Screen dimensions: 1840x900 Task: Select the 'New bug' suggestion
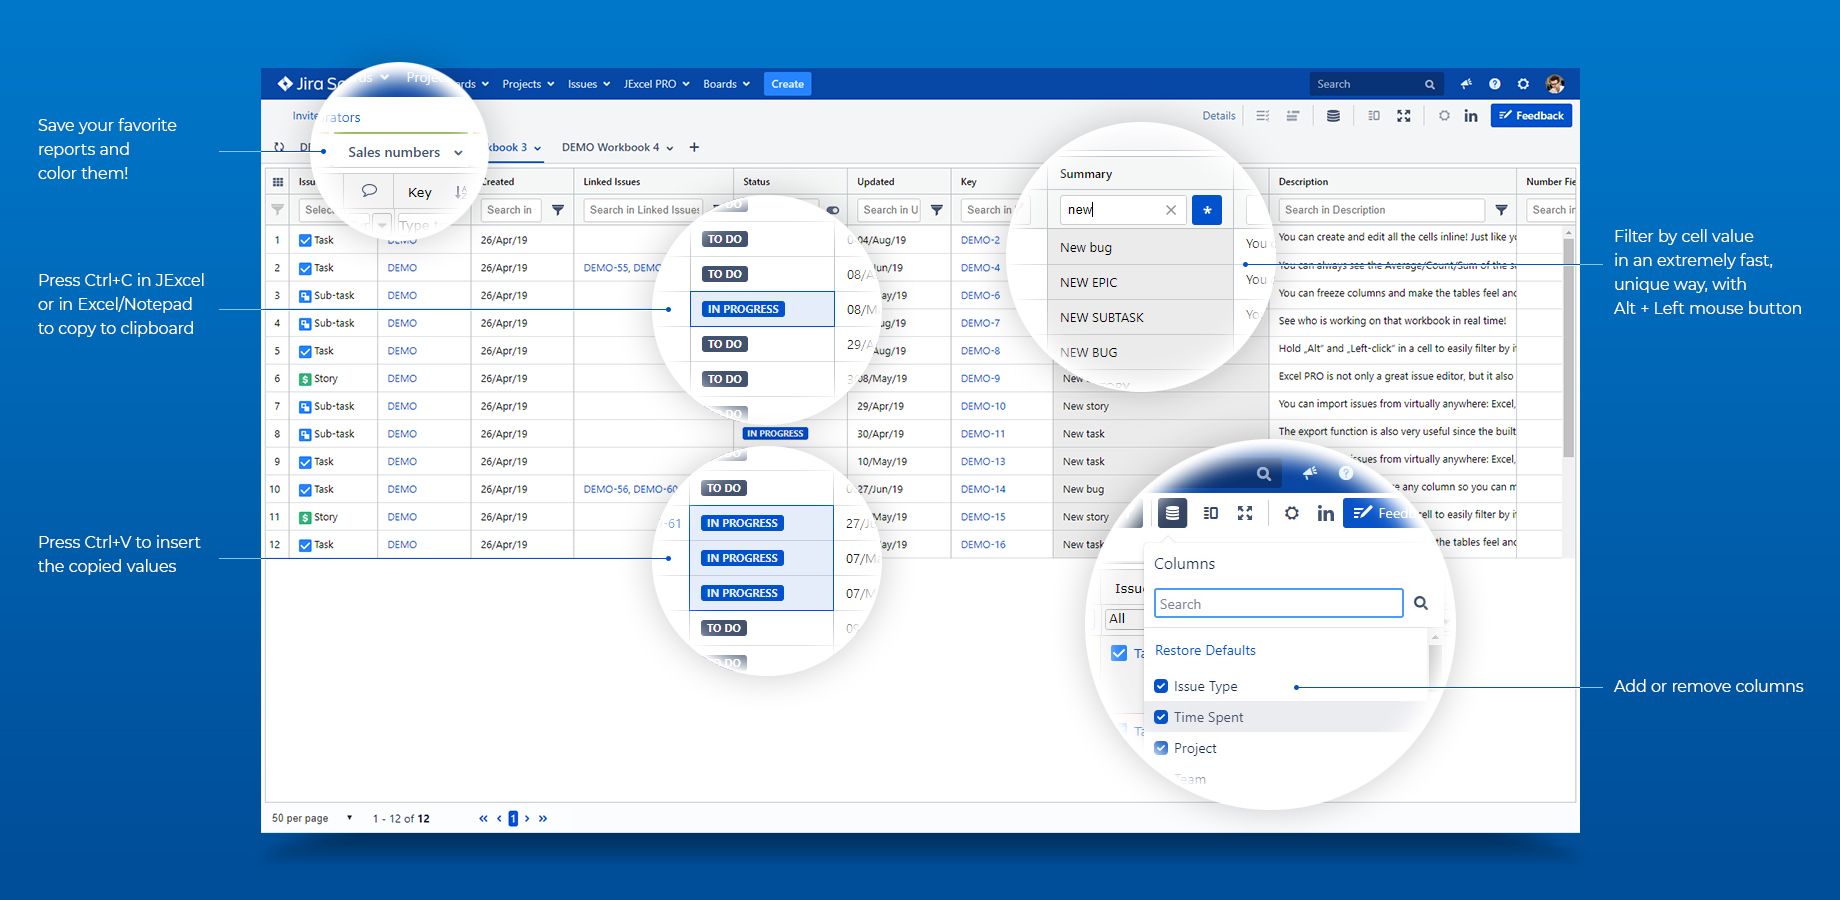click(1086, 247)
